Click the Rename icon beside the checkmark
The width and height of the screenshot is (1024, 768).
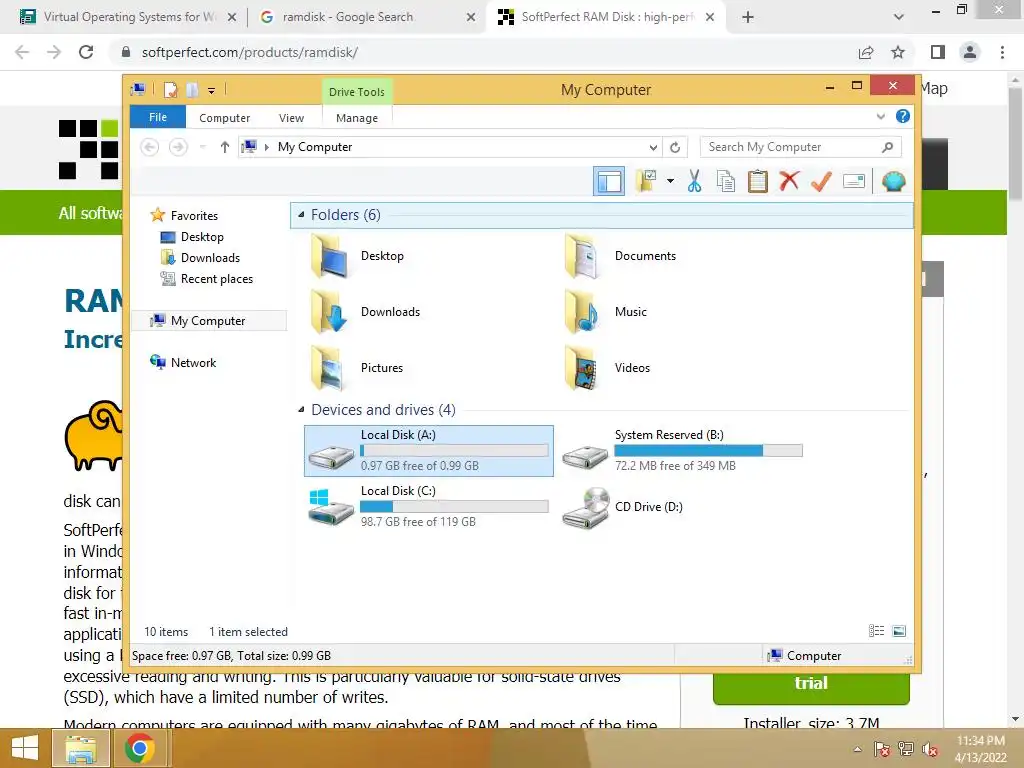[854, 181]
